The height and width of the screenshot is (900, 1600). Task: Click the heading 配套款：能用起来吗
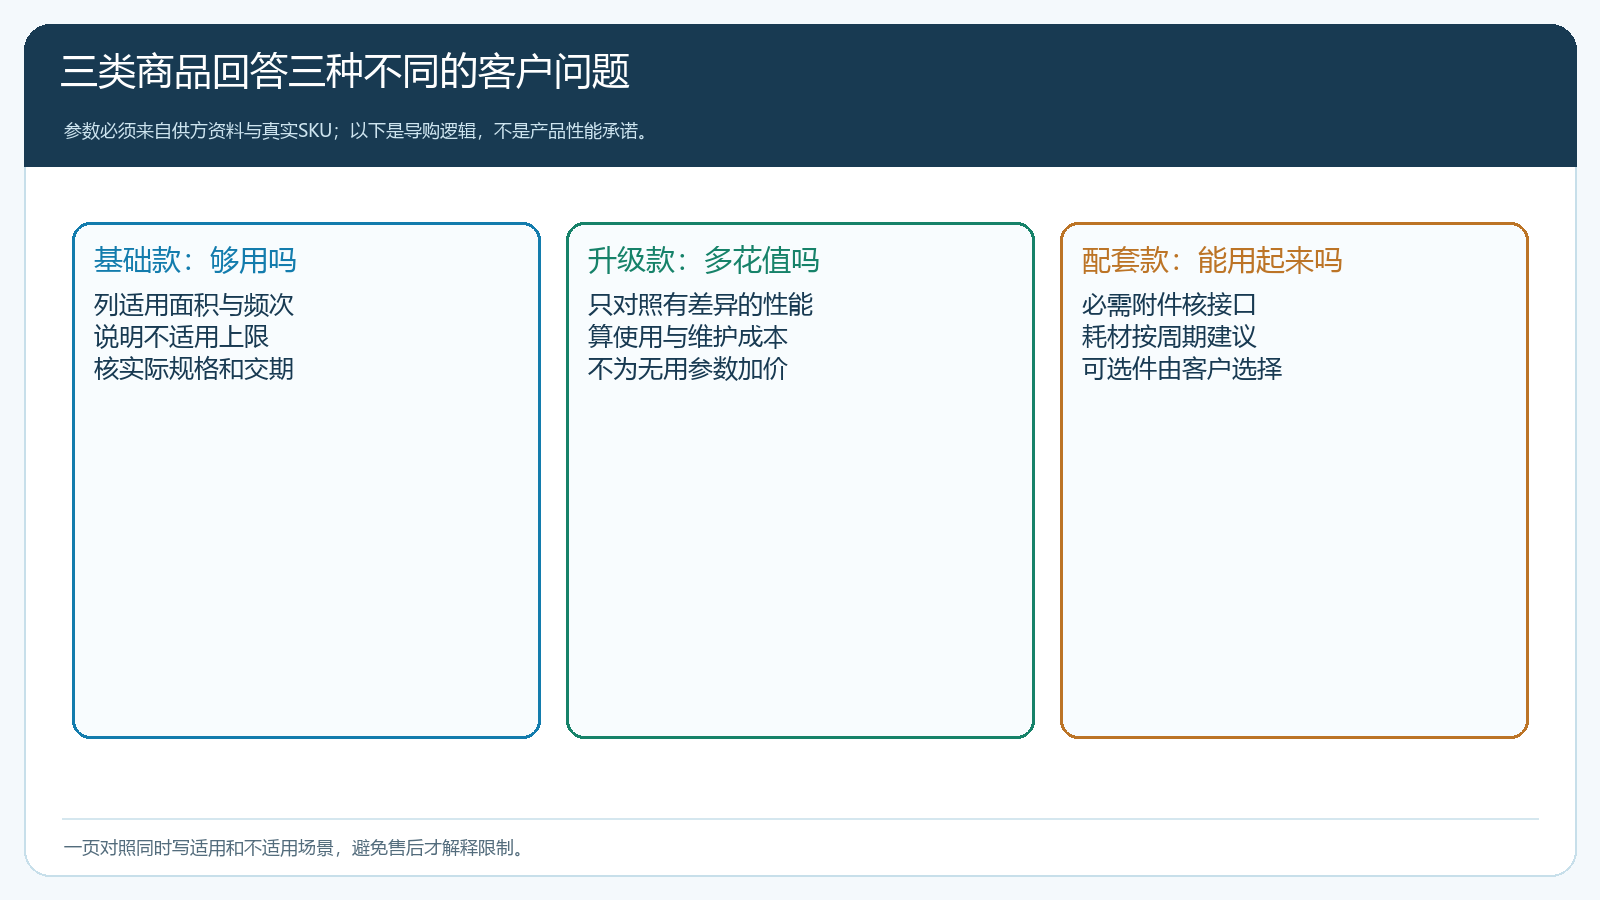[1212, 260]
